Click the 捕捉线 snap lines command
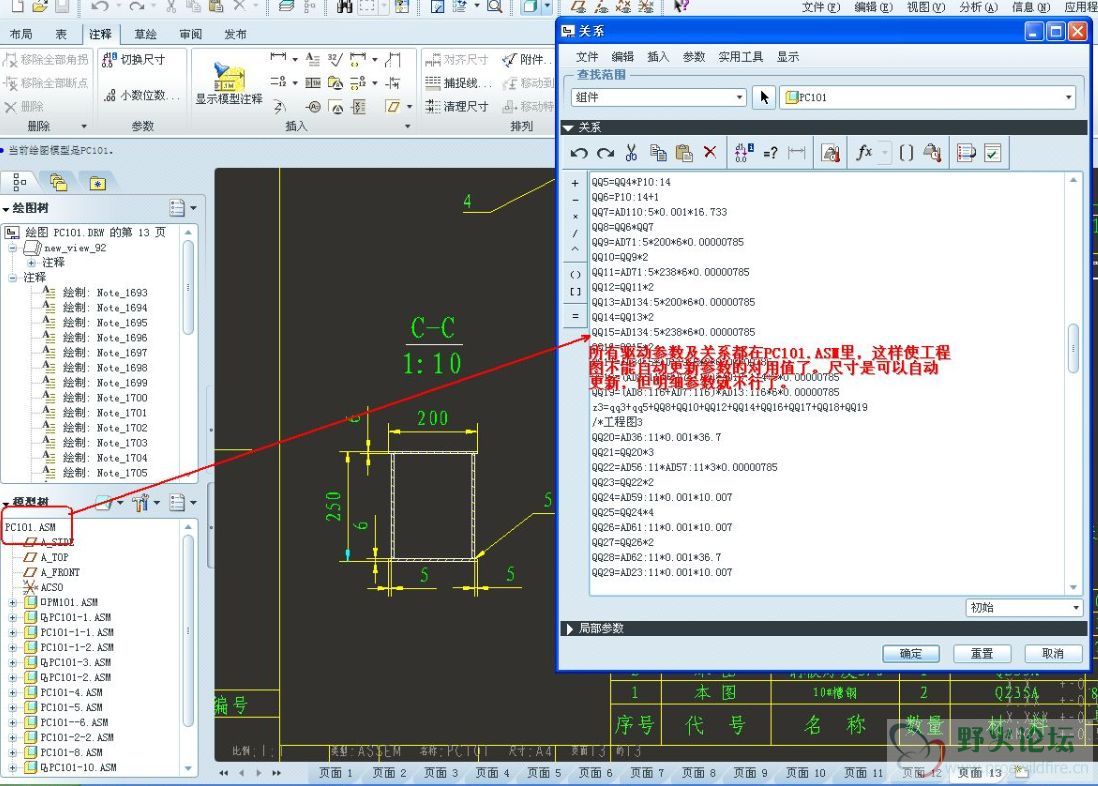 [459, 83]
